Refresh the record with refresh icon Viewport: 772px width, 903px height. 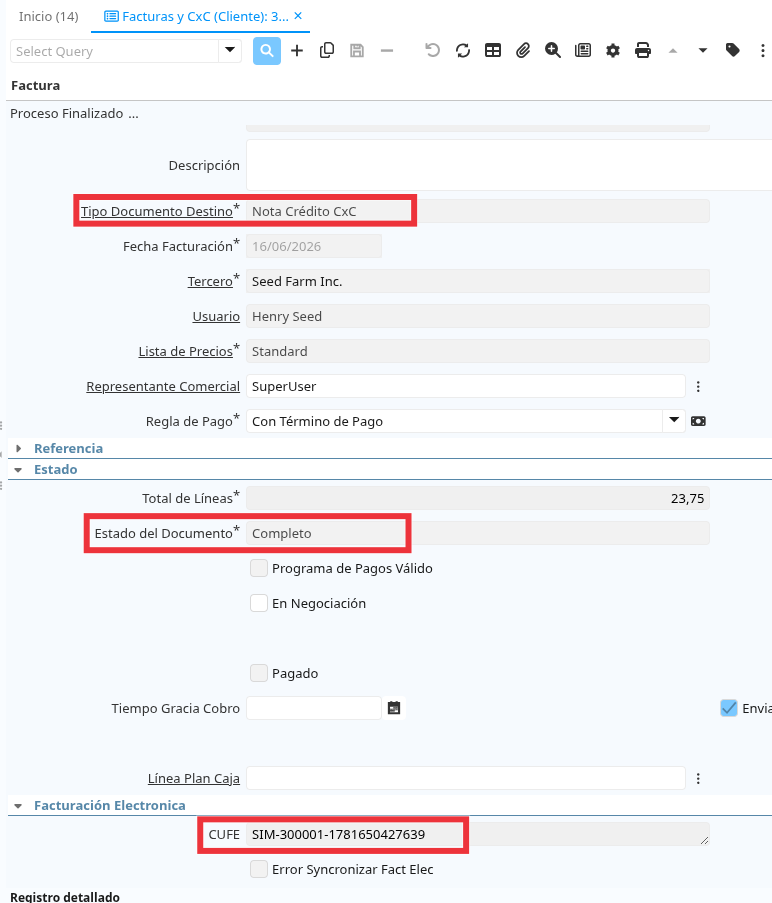tap(463, 51)
